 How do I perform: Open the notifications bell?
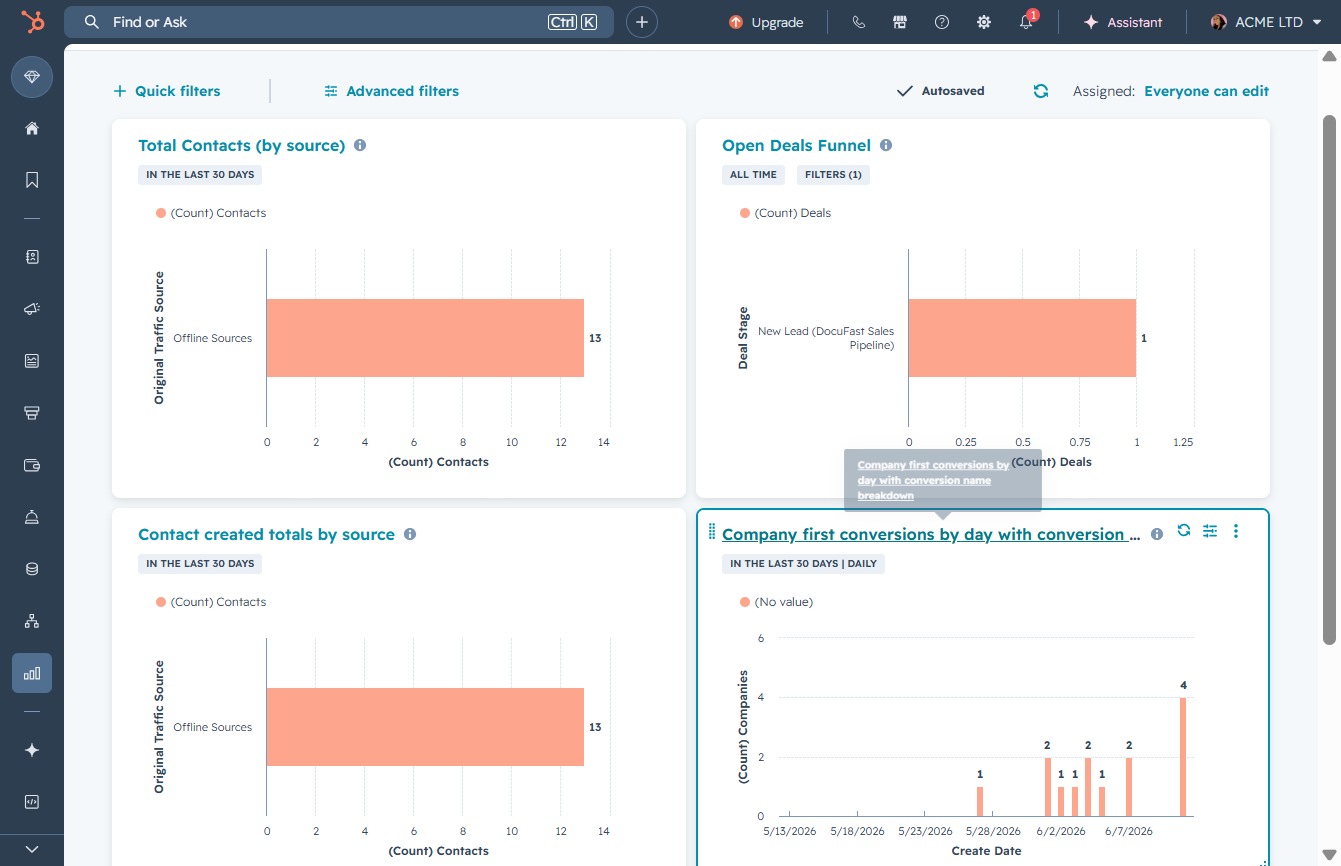1026,22
